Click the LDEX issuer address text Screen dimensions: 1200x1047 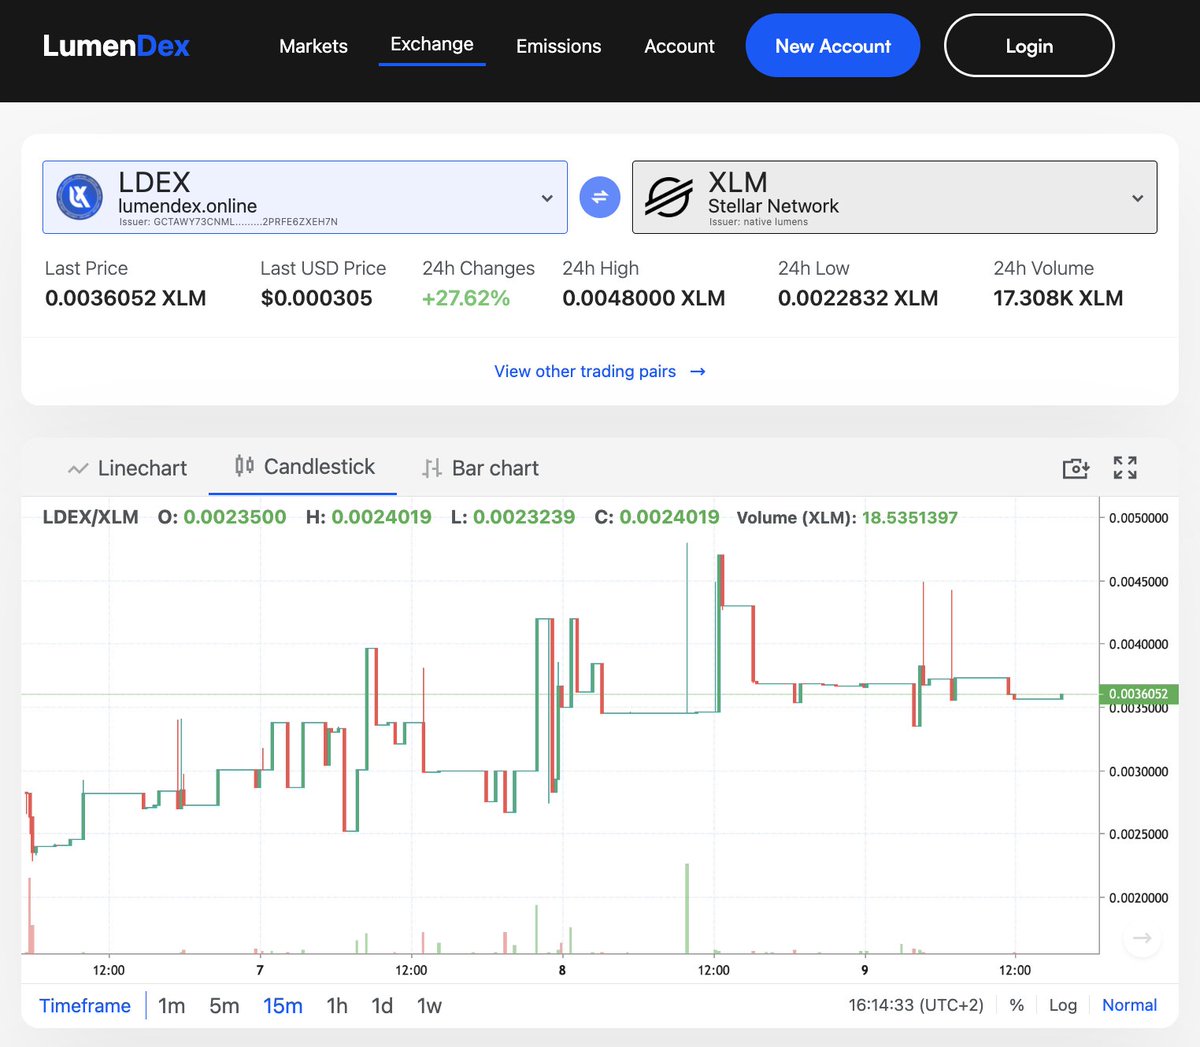(x=228, y=222)
